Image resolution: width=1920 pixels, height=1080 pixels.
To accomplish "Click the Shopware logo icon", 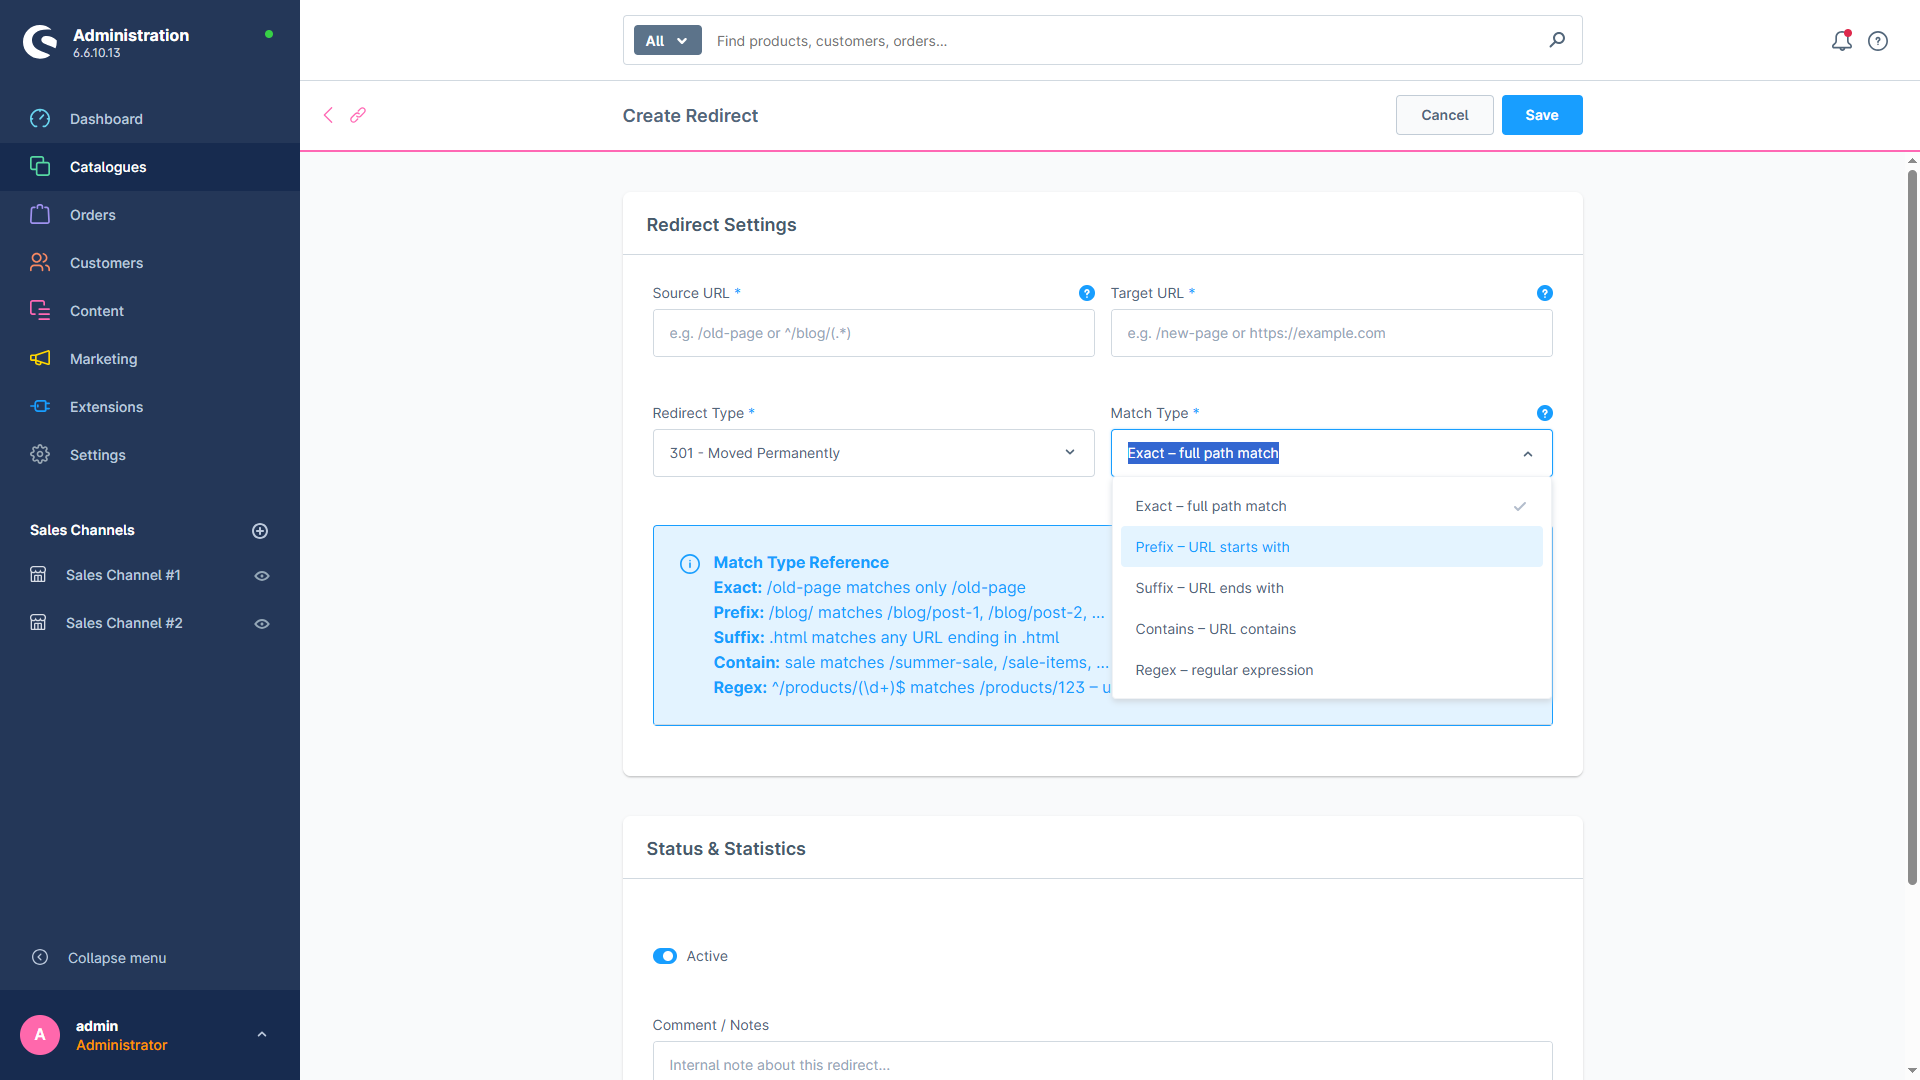I will pyautogui.click(x=40, y=42).
